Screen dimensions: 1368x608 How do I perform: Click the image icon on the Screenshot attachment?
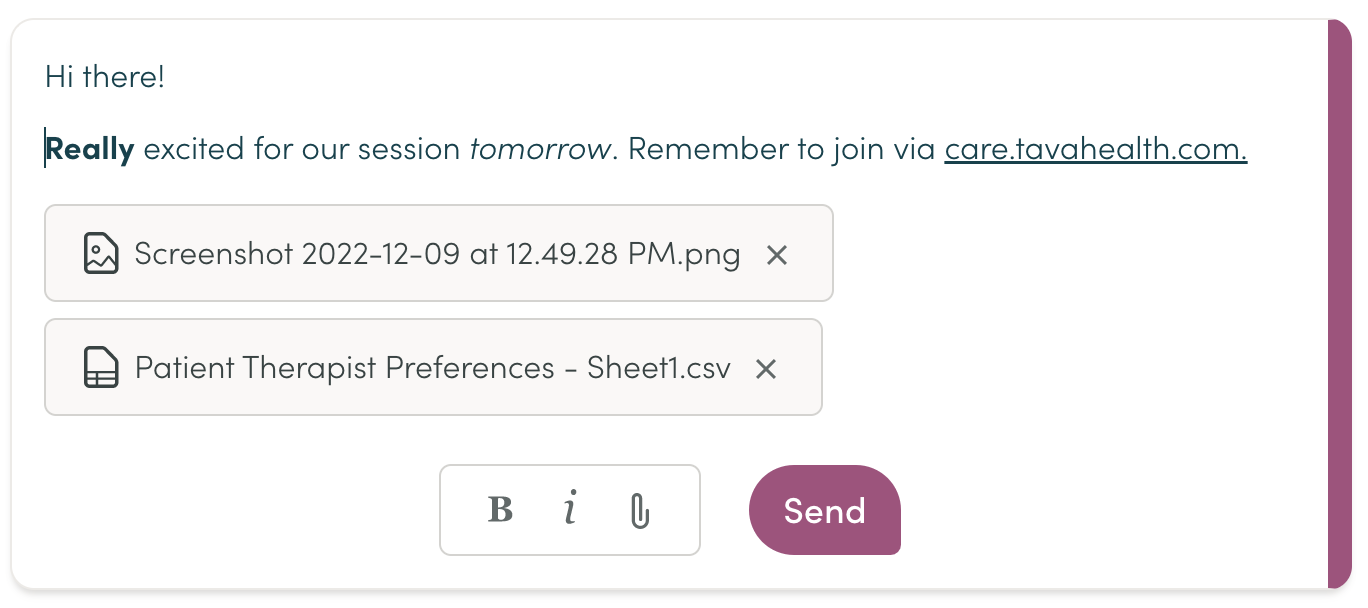click(x=101, y=253)
